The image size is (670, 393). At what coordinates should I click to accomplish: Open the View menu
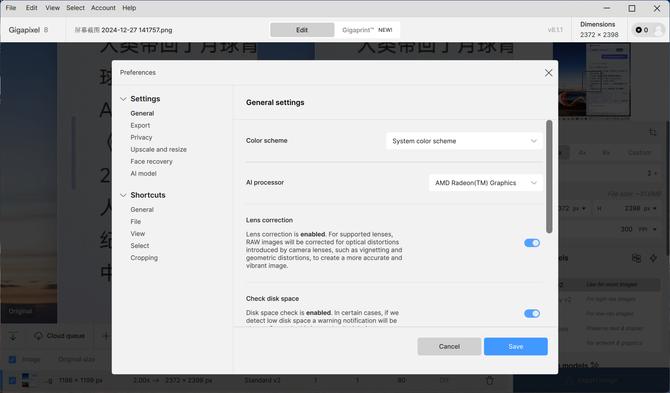(53, 8)
